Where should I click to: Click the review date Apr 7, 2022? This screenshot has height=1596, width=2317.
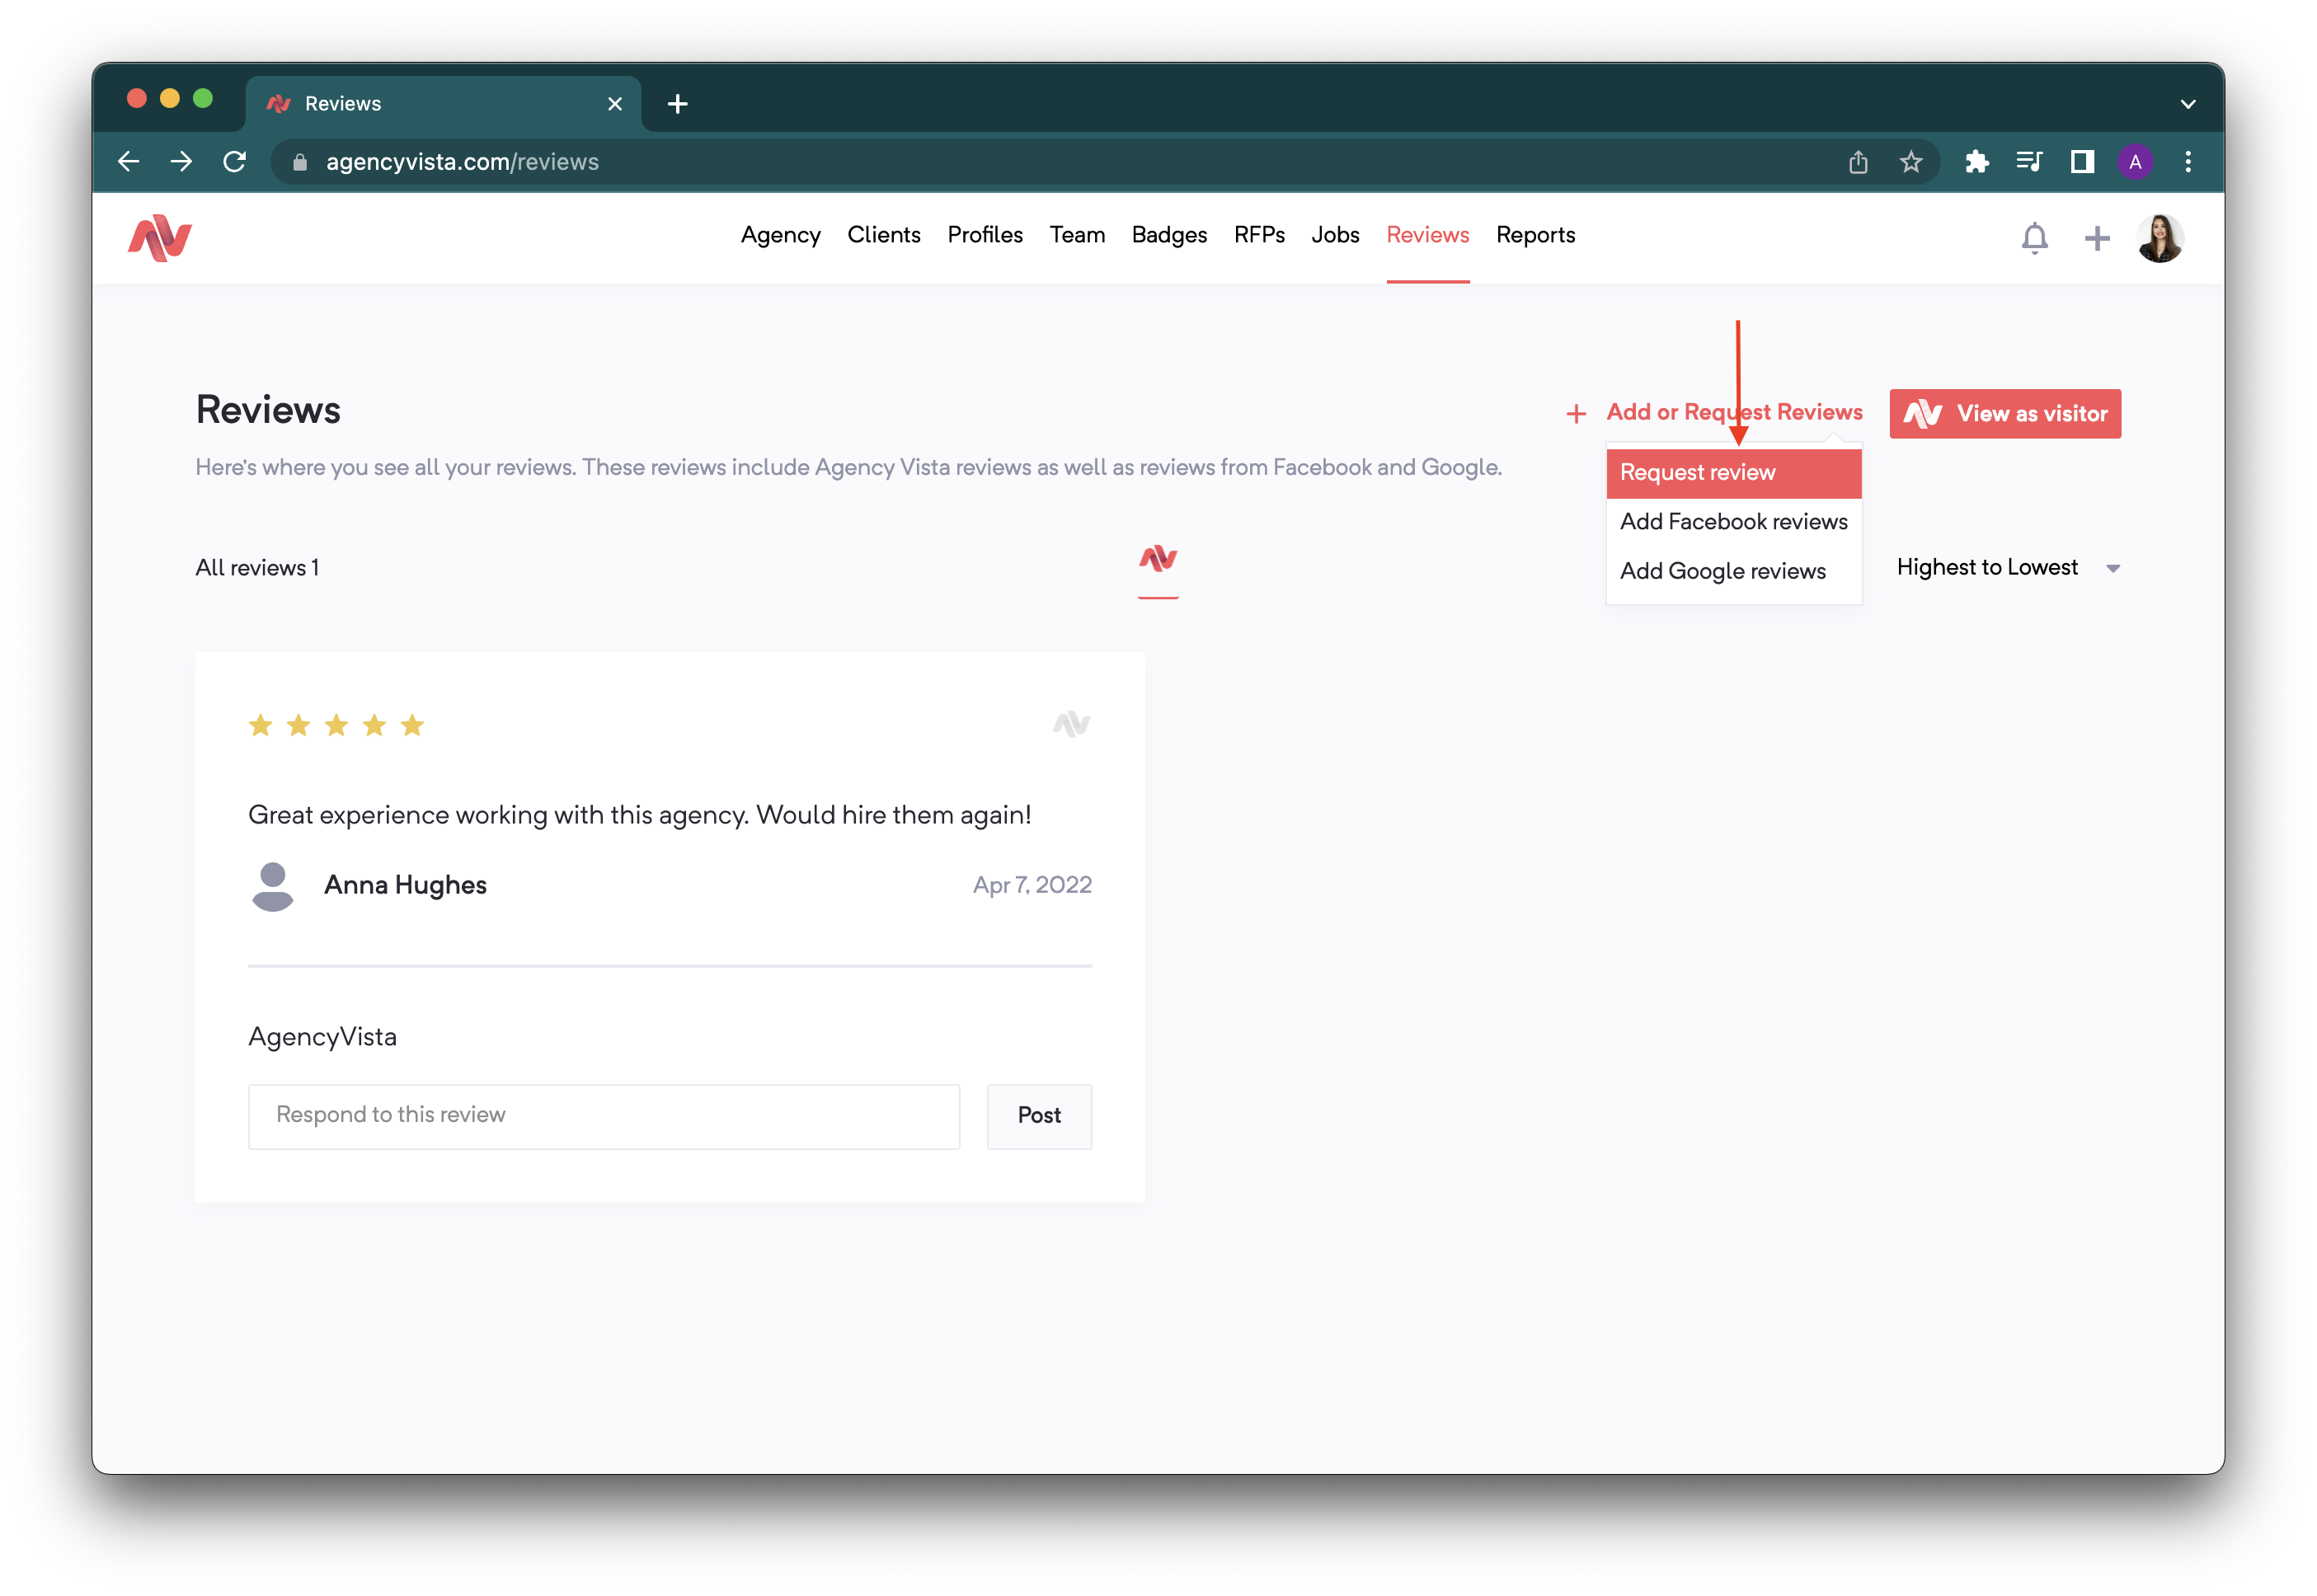1032,886
